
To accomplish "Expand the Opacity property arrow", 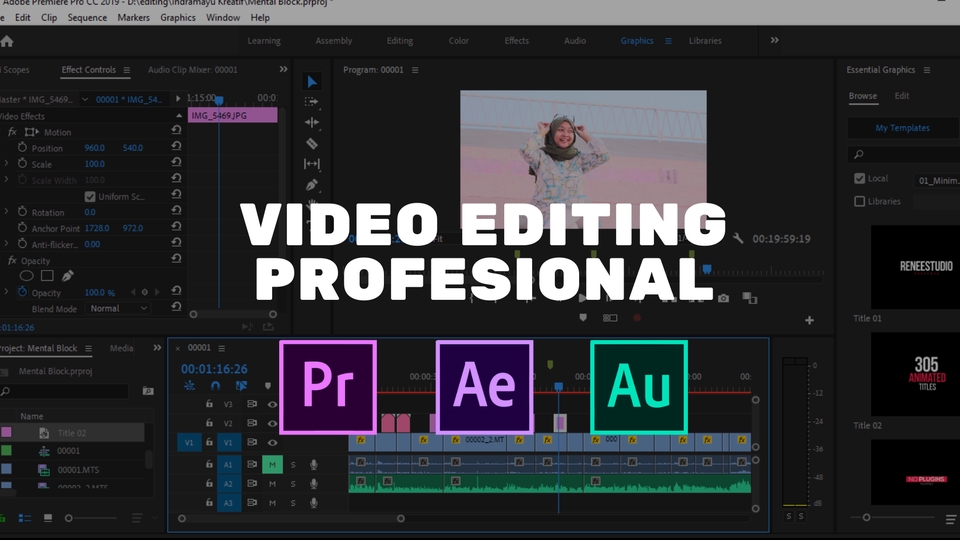I will (7, 292).
